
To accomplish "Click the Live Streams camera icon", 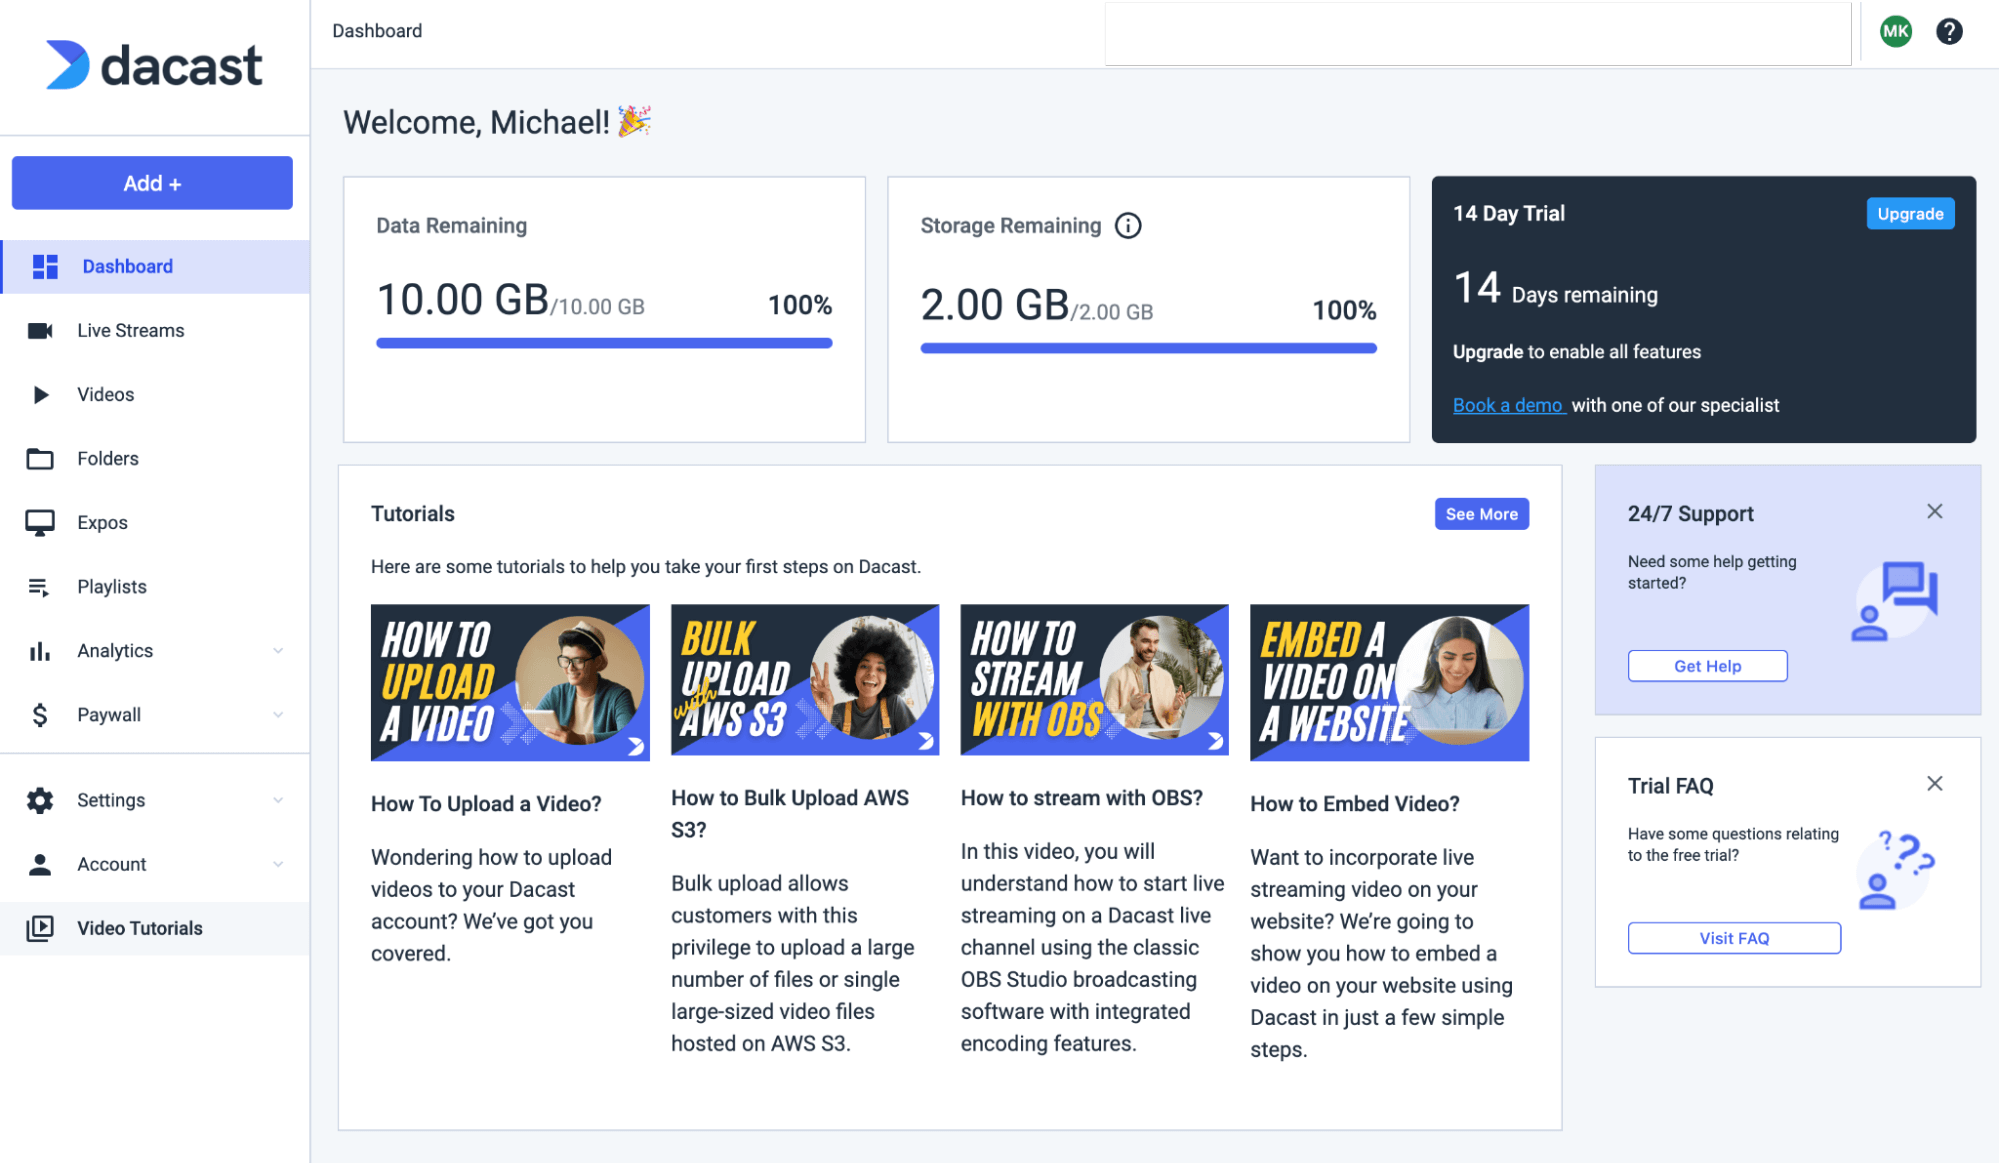I will tap(40, 331).
